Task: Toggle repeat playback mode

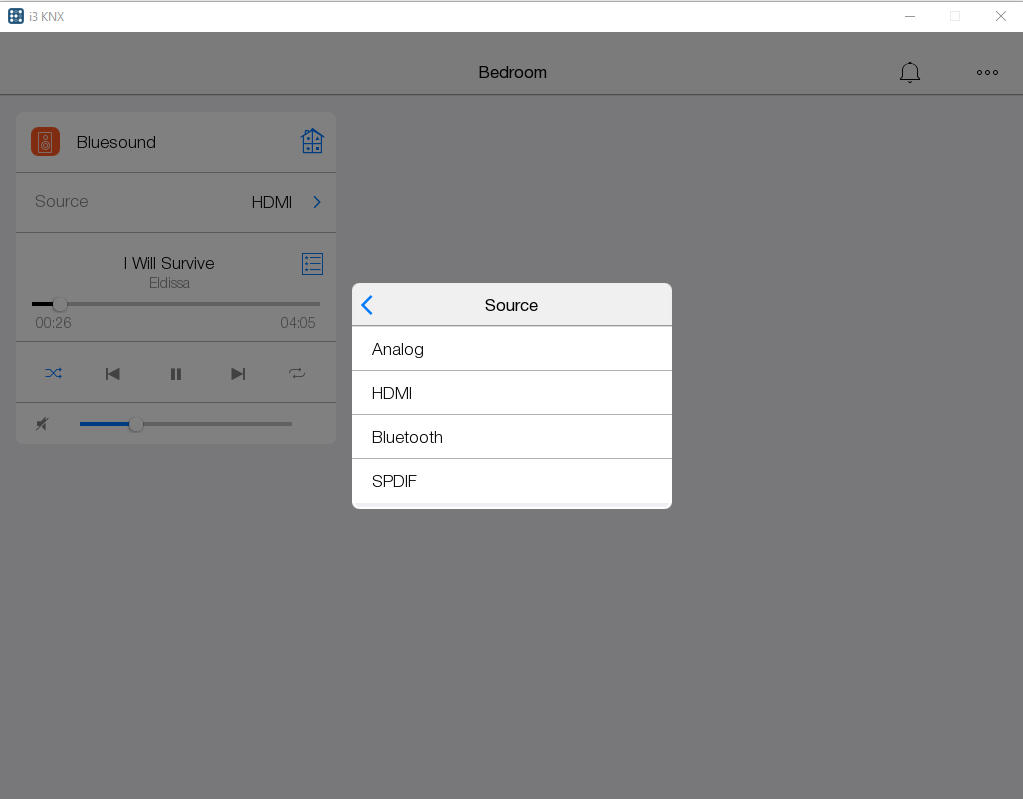Action: pos(297,374)
